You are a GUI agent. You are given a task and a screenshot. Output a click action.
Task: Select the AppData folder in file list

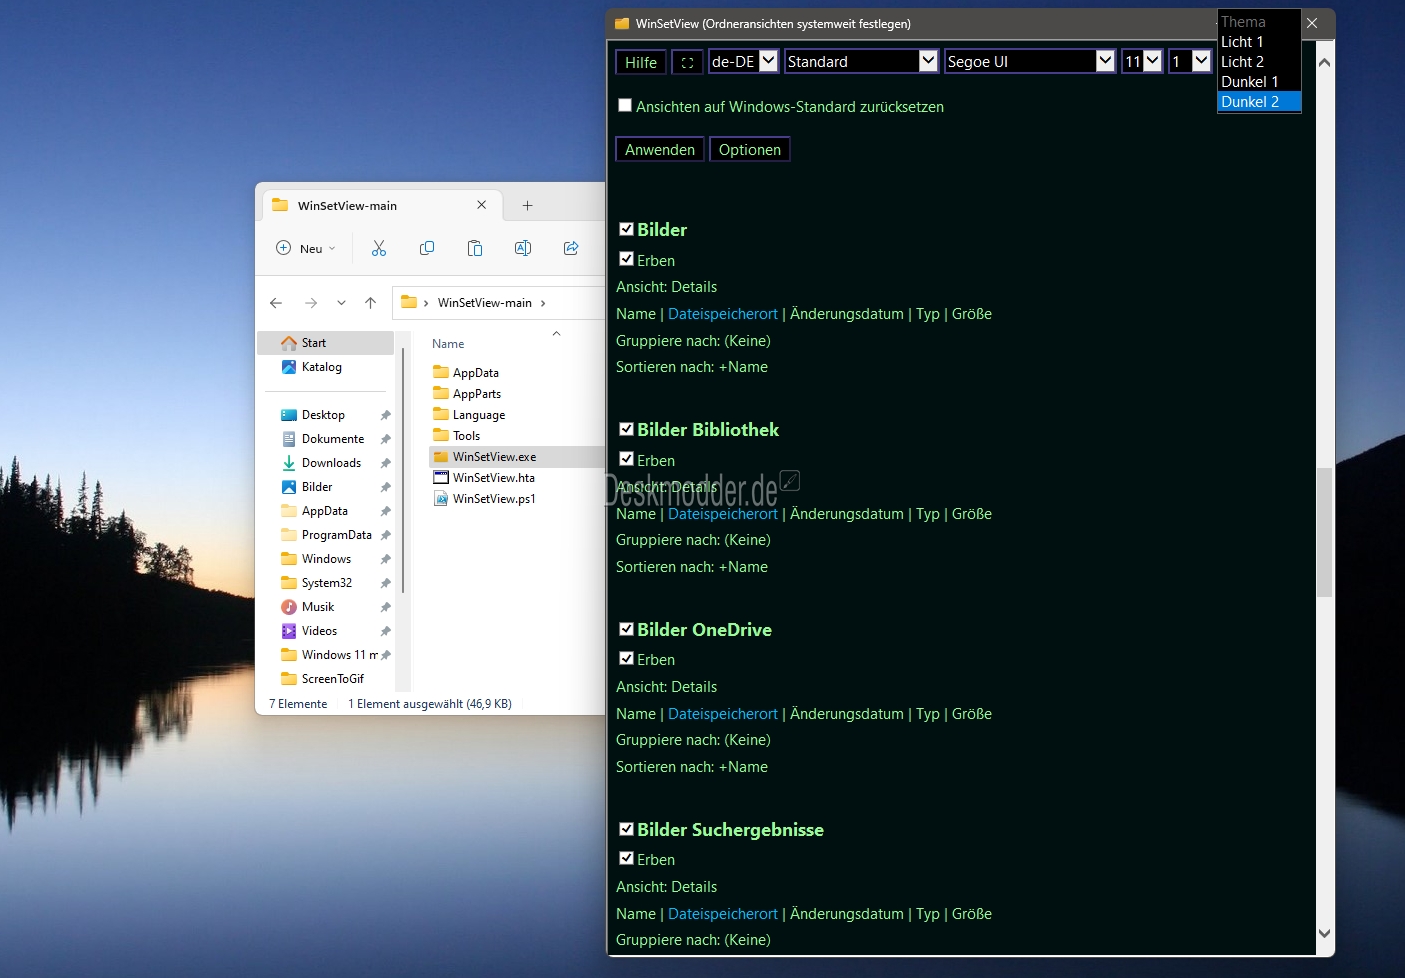(475, 373)
